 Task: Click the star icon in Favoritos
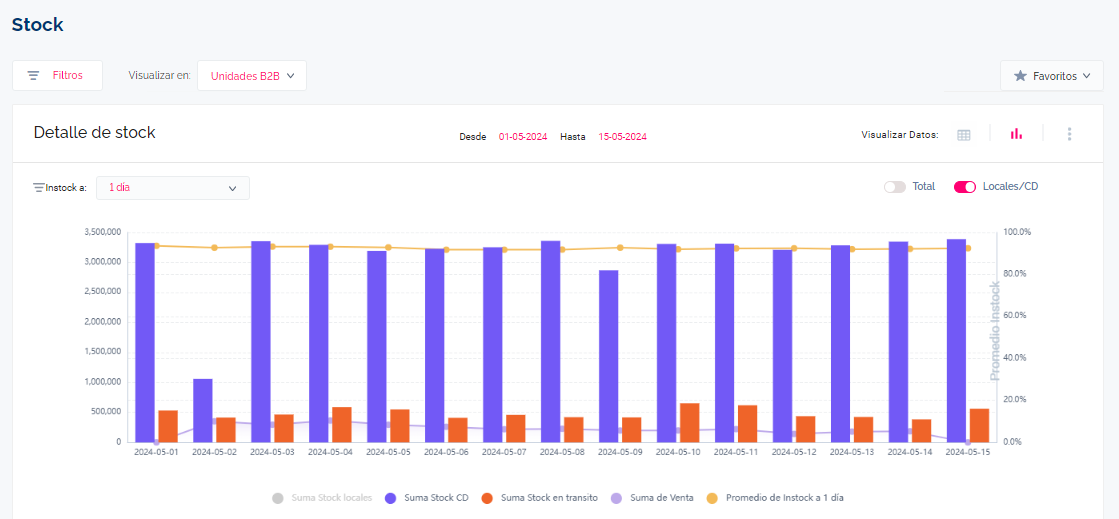[1020, 76]
